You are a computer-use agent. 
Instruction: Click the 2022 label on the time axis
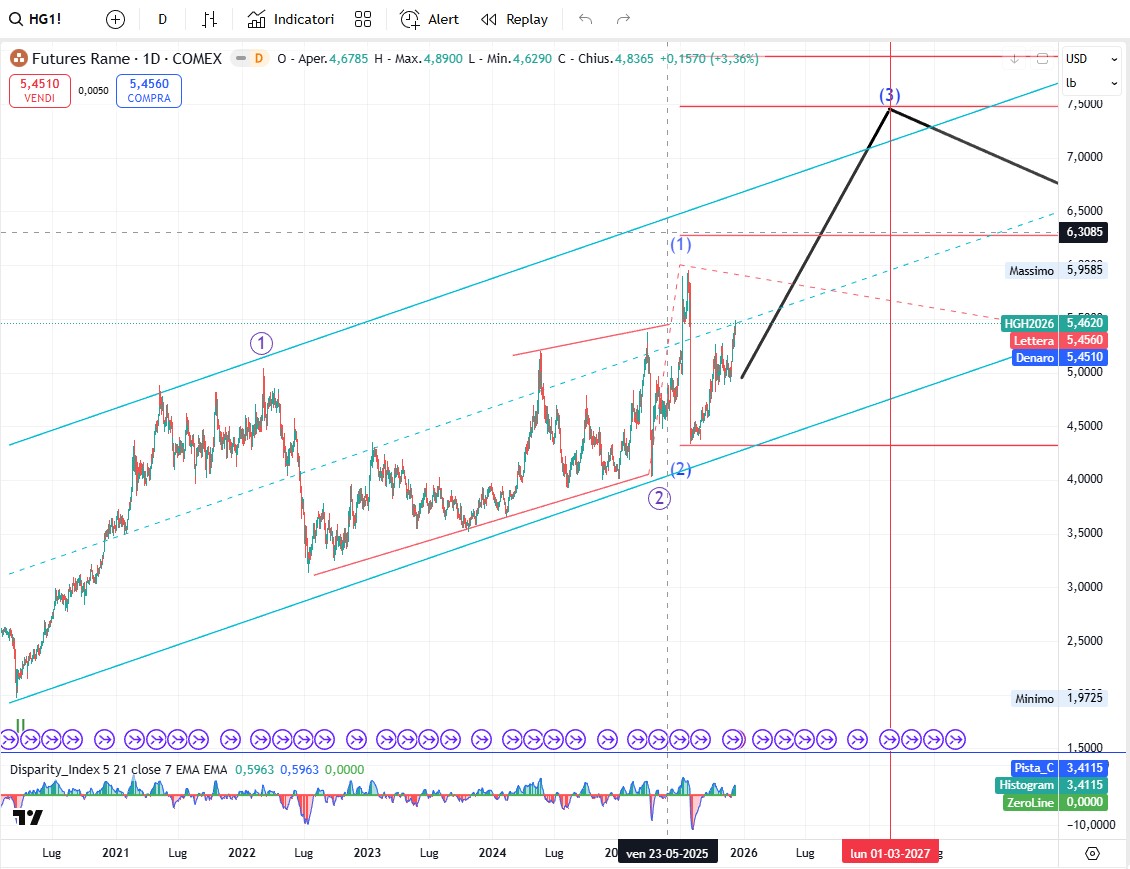tap(241, 853)
